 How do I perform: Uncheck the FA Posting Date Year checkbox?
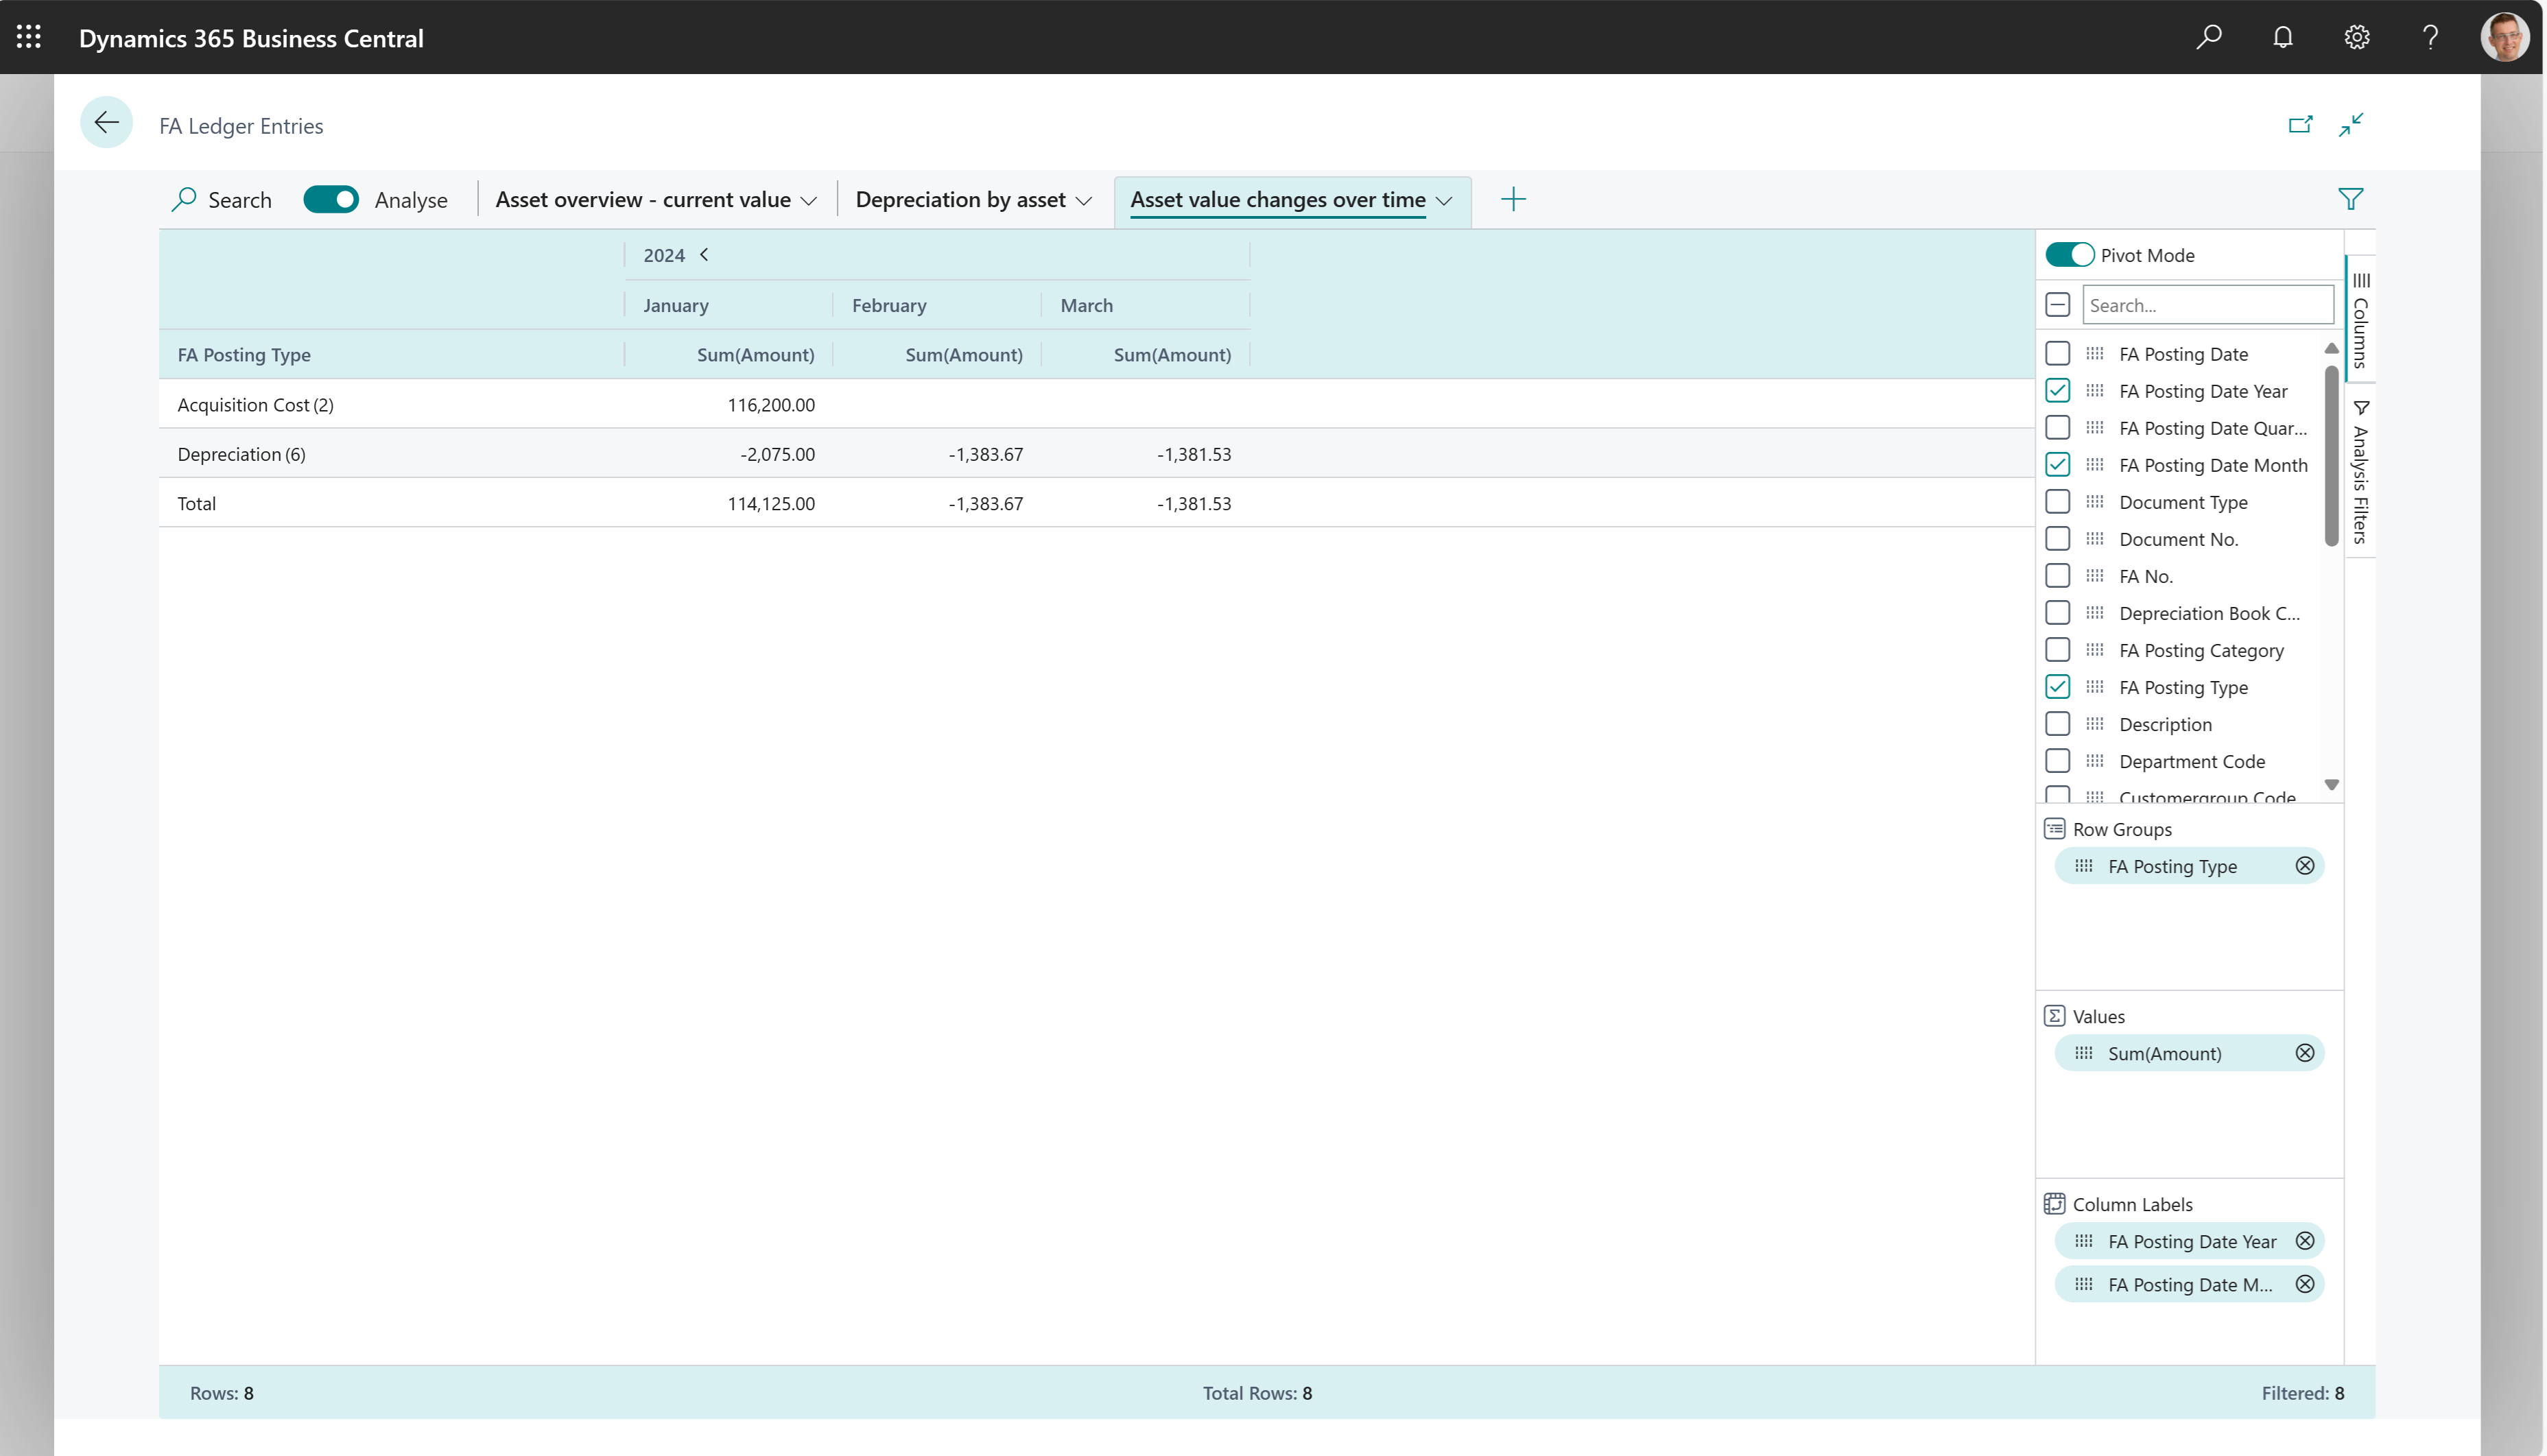tap(2058, 390)
